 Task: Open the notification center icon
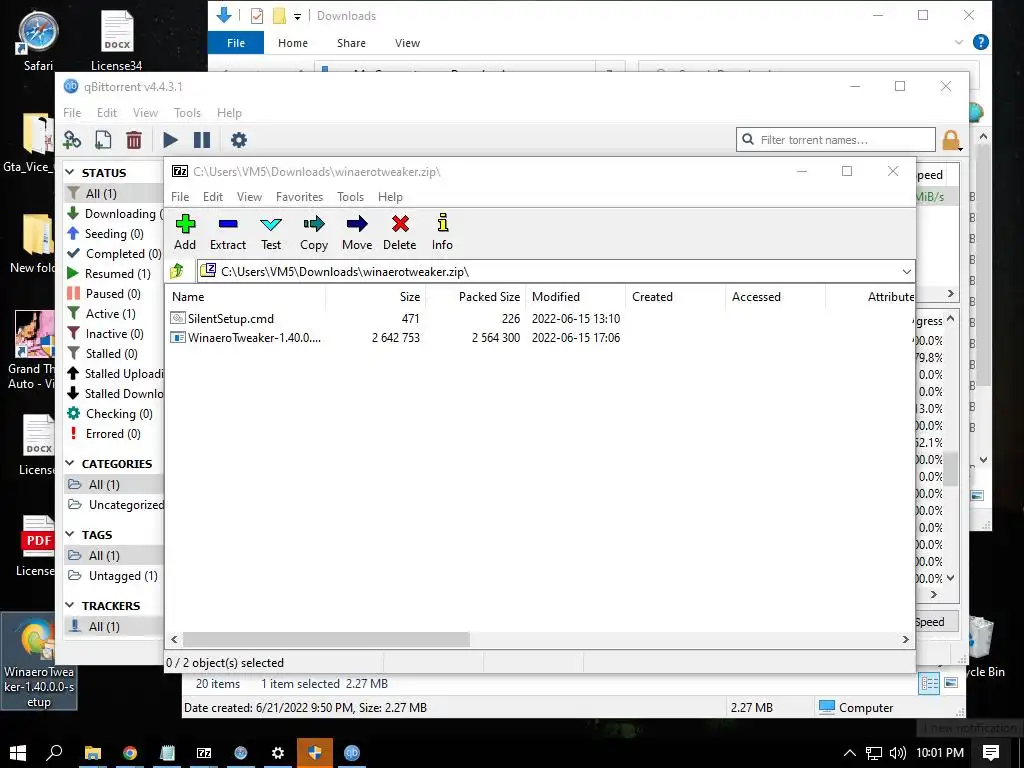click(x=991, y=753)
